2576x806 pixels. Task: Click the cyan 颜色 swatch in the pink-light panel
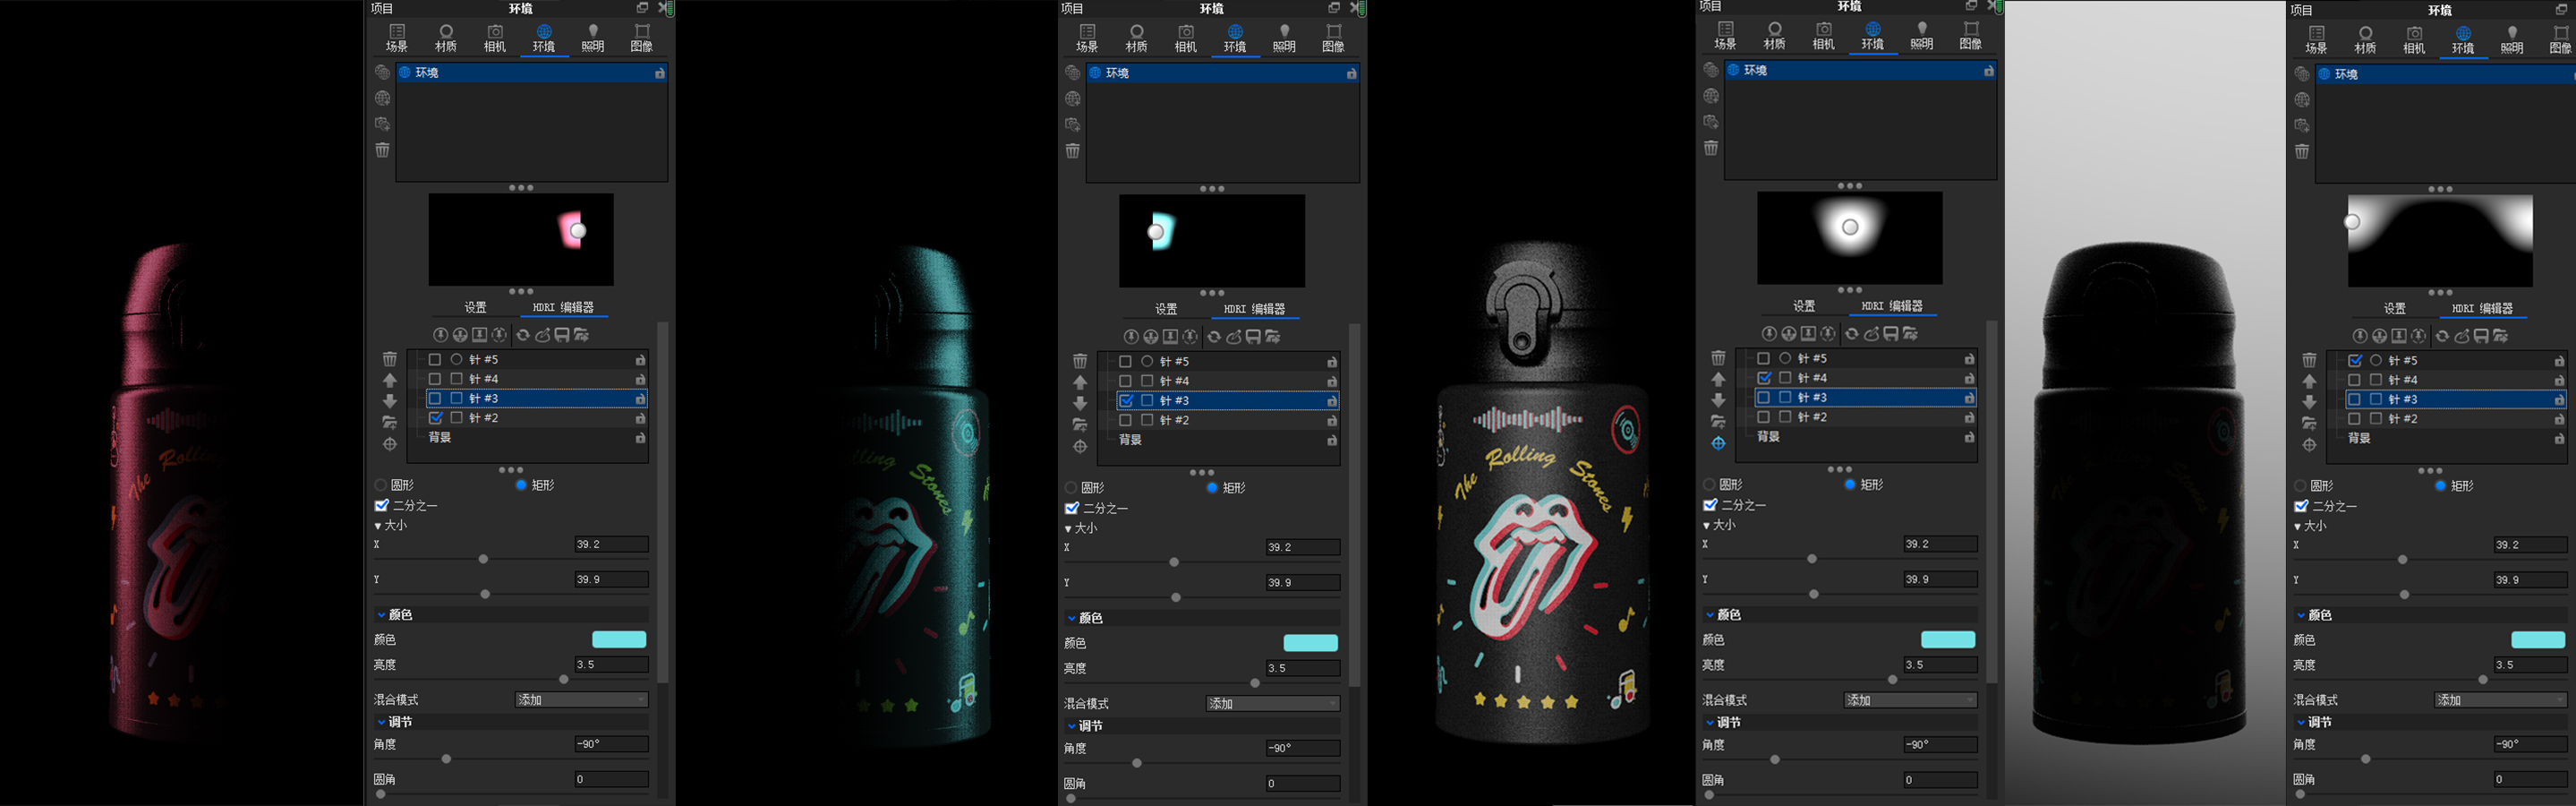coord(619,640)
